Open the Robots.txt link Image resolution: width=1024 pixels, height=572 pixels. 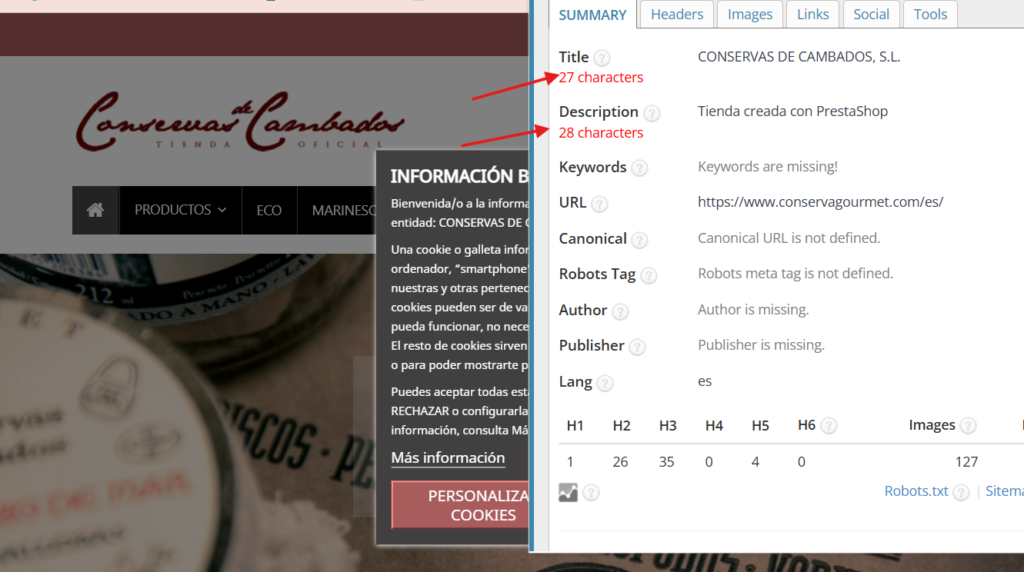916,491
